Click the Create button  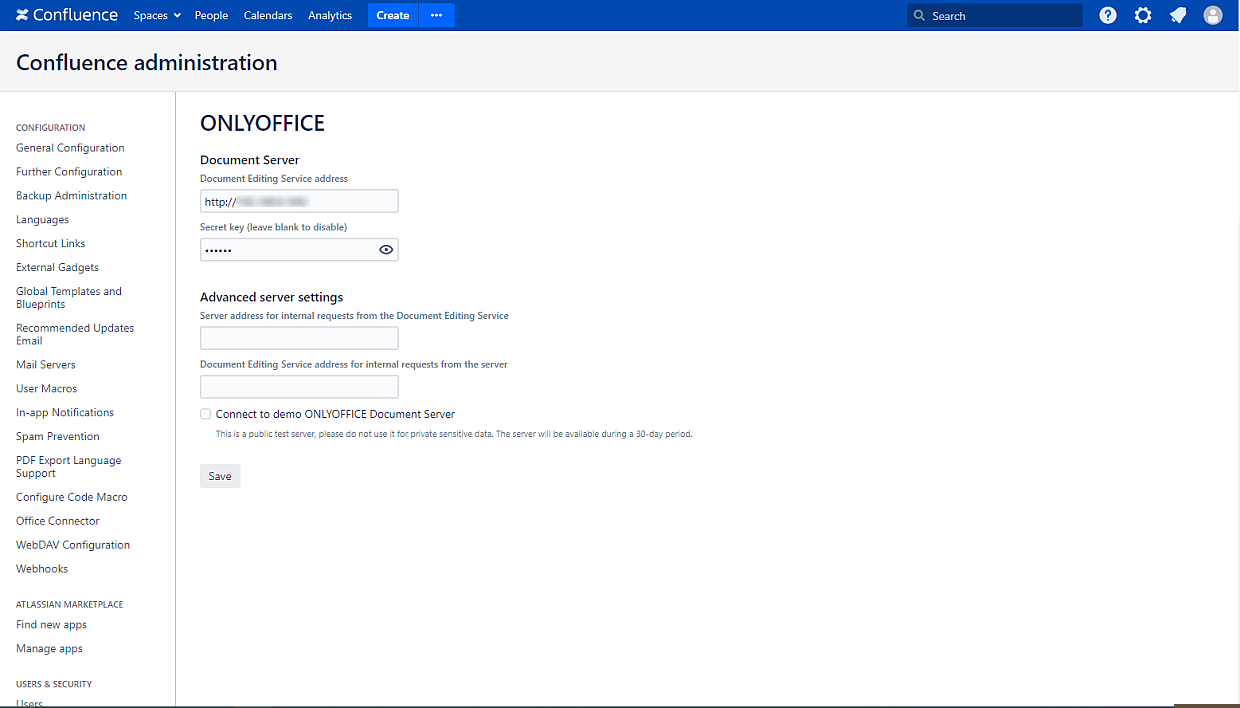pos(393,15)
